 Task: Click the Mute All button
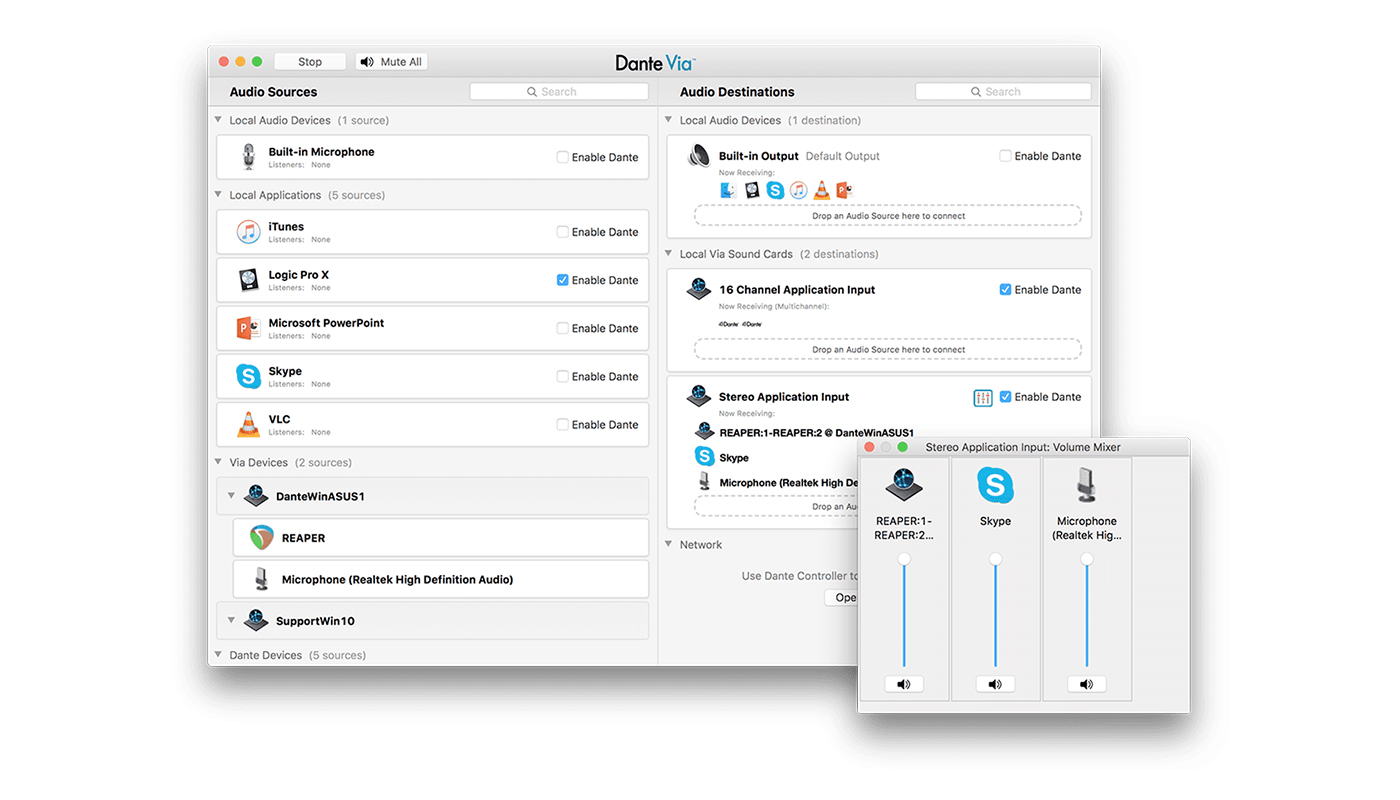coord(392,62)
